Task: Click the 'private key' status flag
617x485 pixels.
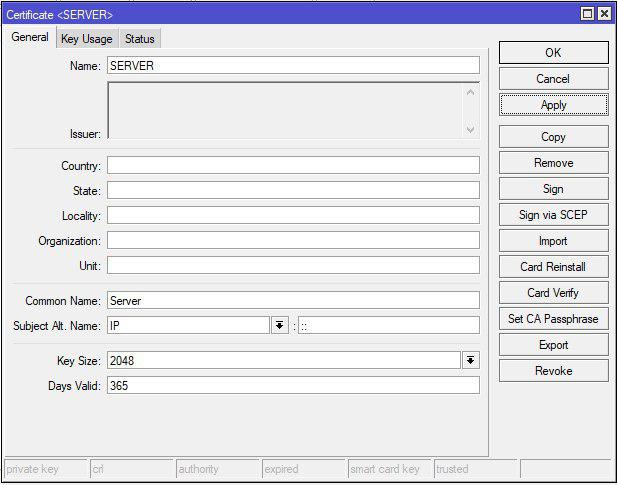Action: 45,469
